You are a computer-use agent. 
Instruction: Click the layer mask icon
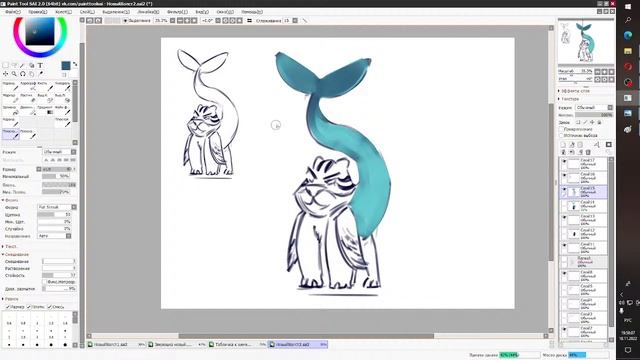point(609,144)
